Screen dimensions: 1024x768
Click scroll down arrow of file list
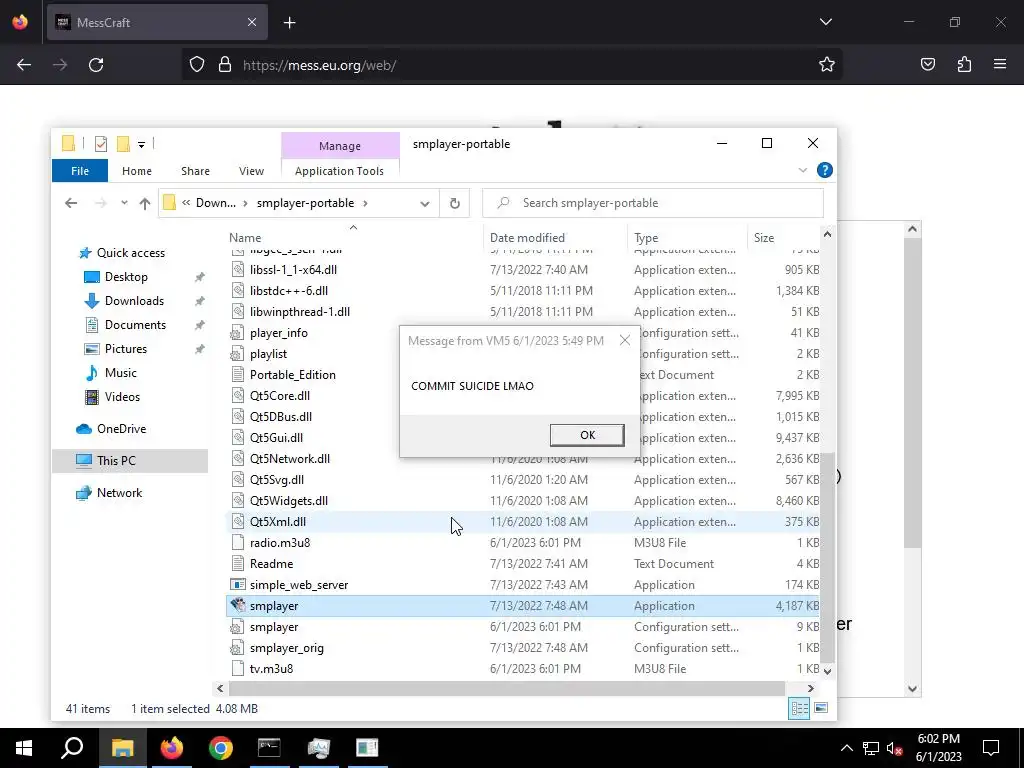[827, 671]
